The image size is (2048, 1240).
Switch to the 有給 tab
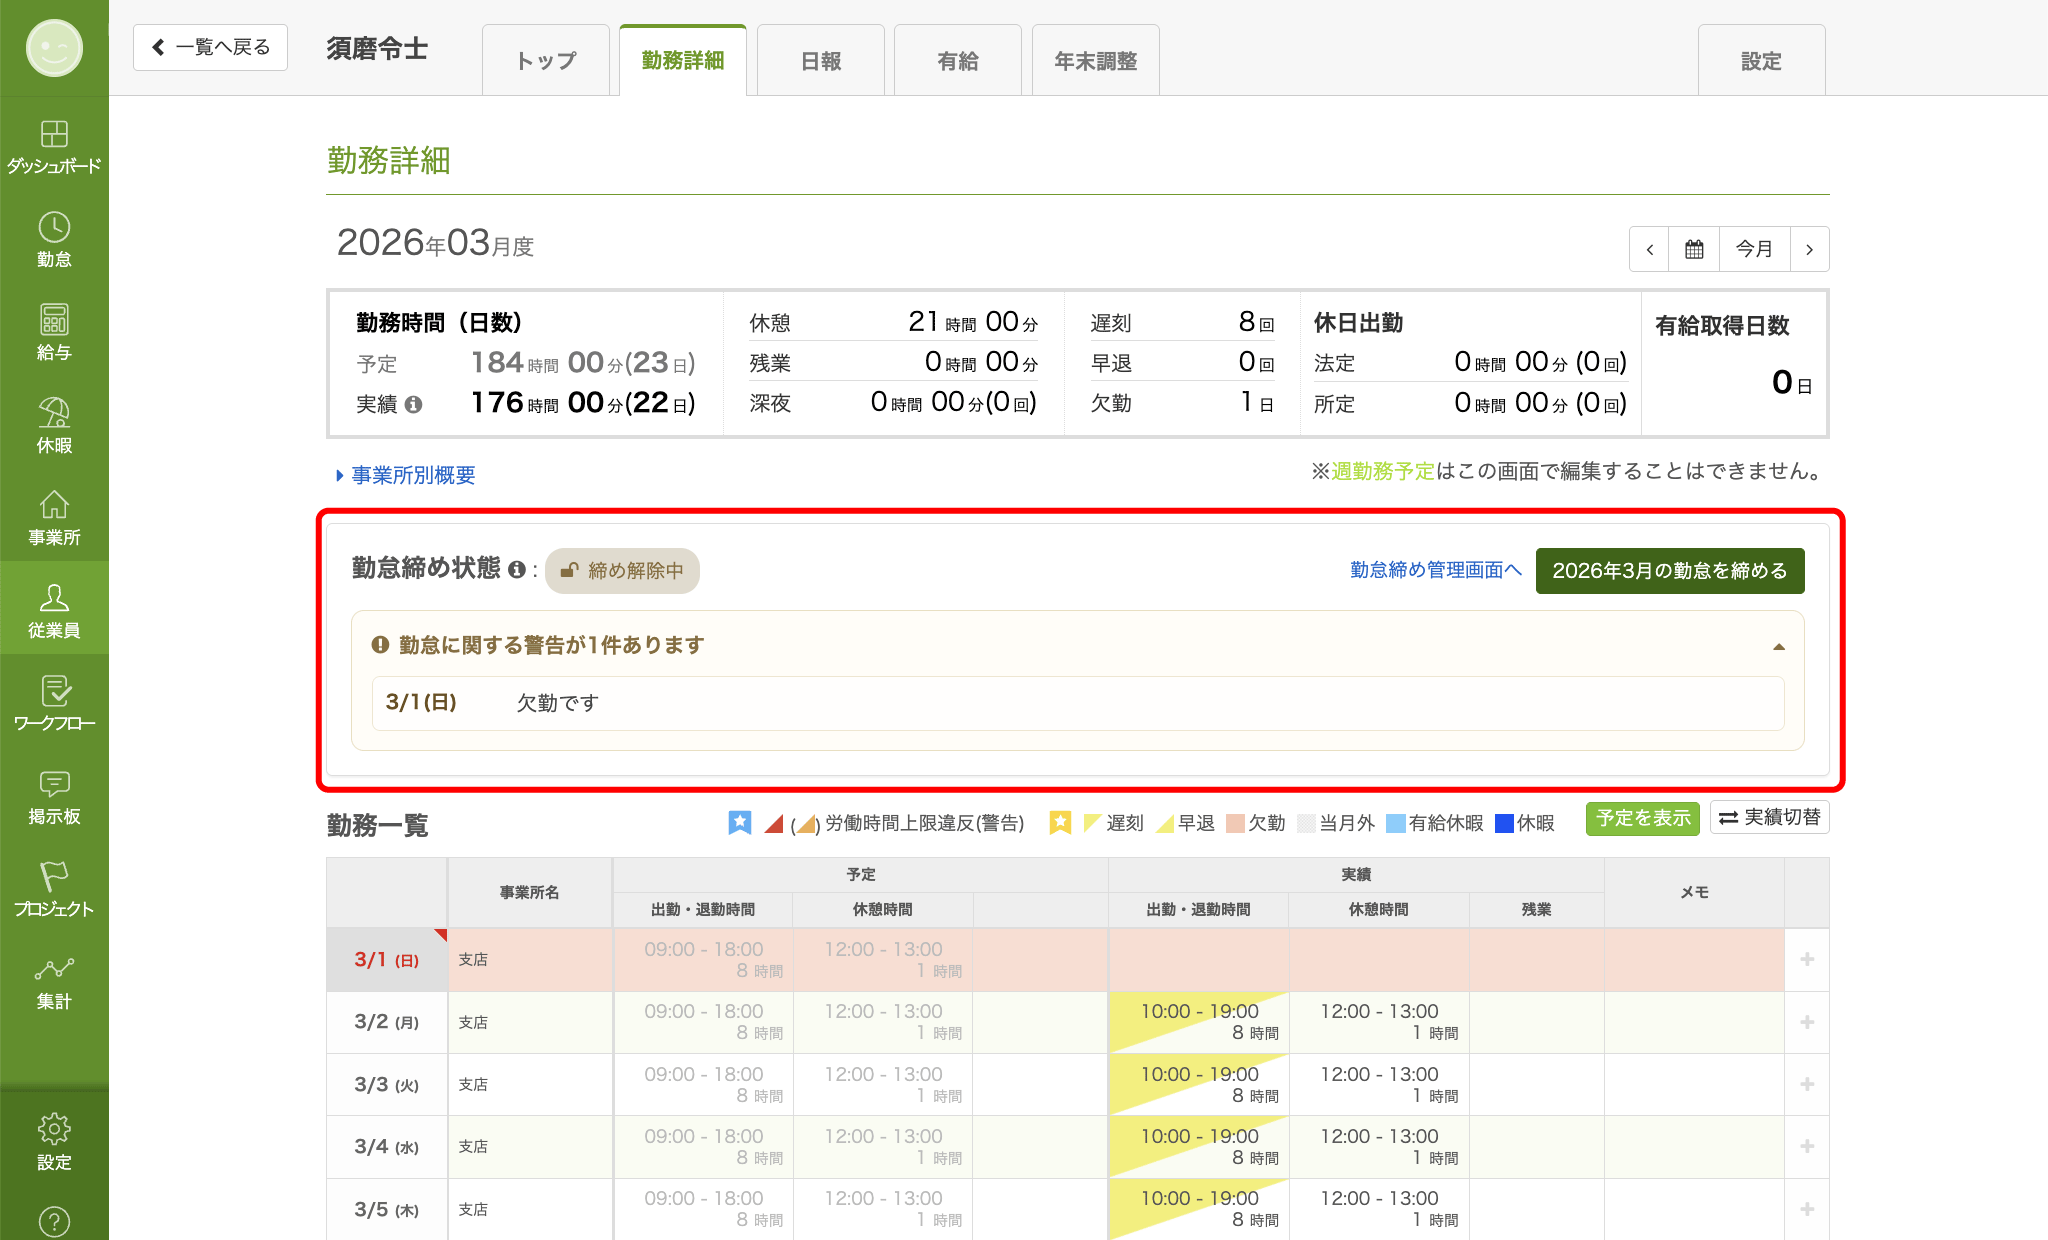coord(958,61)
